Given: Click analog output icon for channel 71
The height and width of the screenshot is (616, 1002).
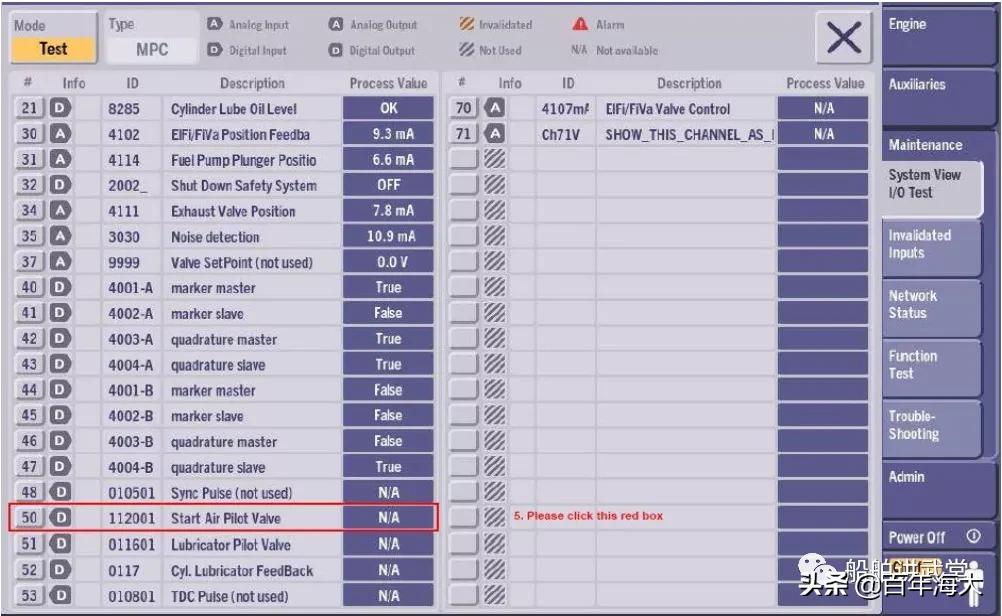Looking at the screenshot, I should [x=495, y=134].
